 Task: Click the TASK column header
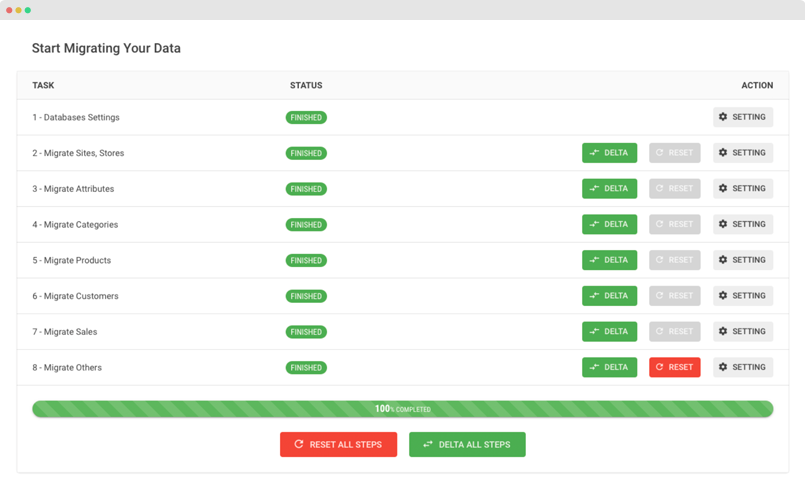pos(43,85)
